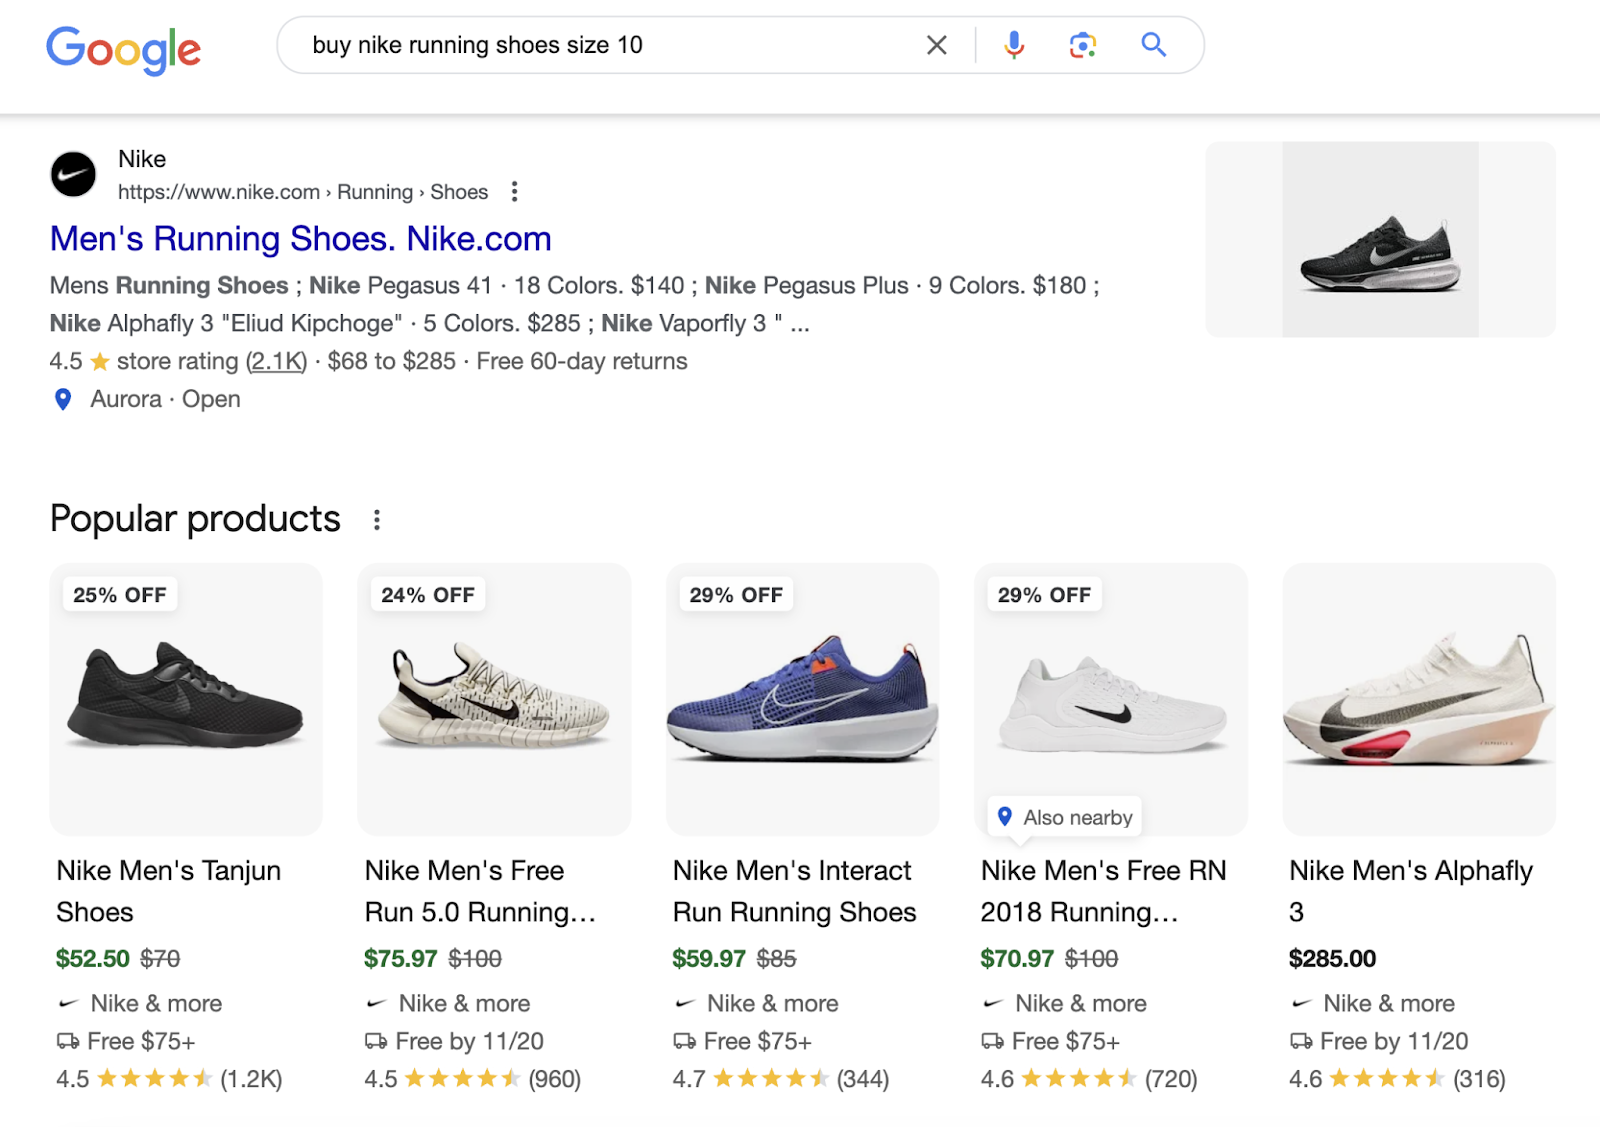Open the three-dot menu beside the Nike URL
This screenshot has height=1127, width=1600.
514,191
